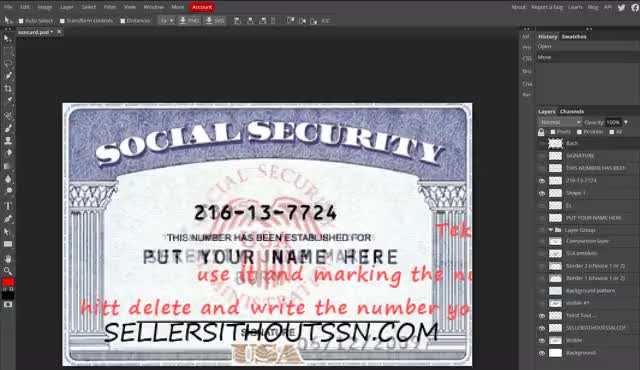Hide the Background layer eye icon
Screen dimensions: 640x370
click(542, 353)
